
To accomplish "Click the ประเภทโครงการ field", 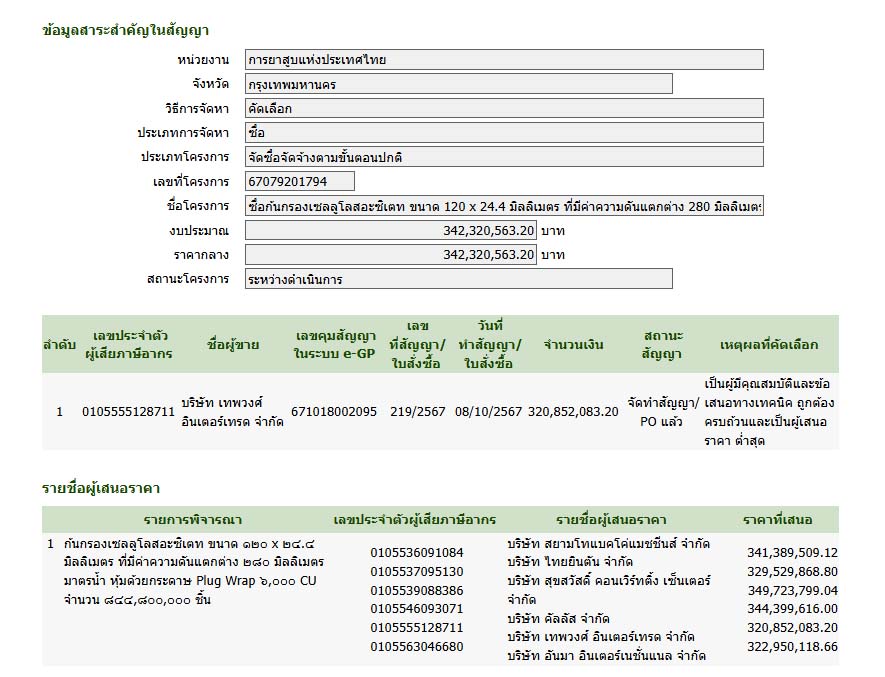I will pos(504,157).
